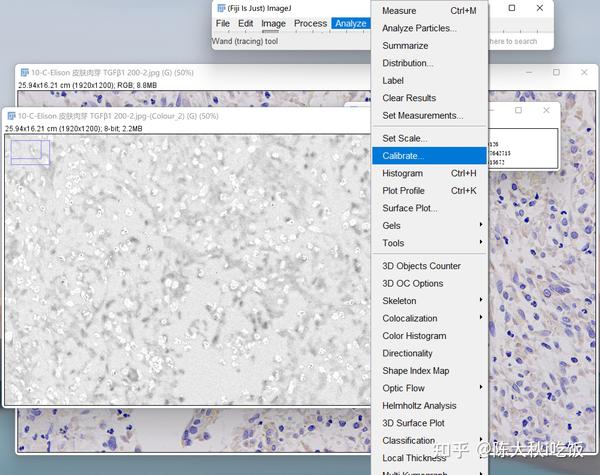
Task: Open Surface Plot... menu entry
Action: tap(429, 208)
